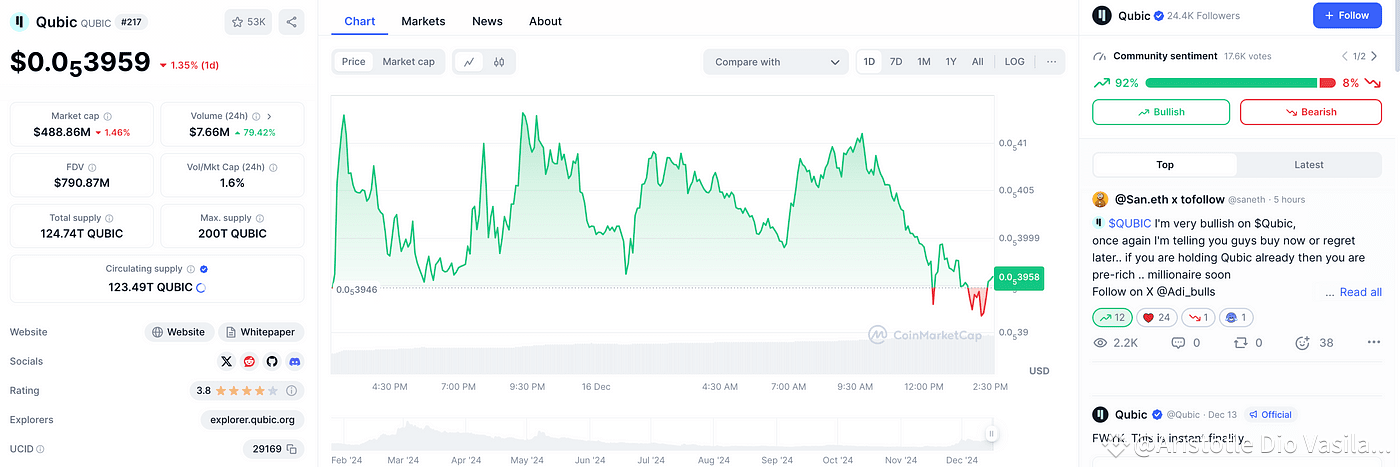Click the share icon next to watchlist star
Screen dimensions: 1400x467
click(291, 21)
